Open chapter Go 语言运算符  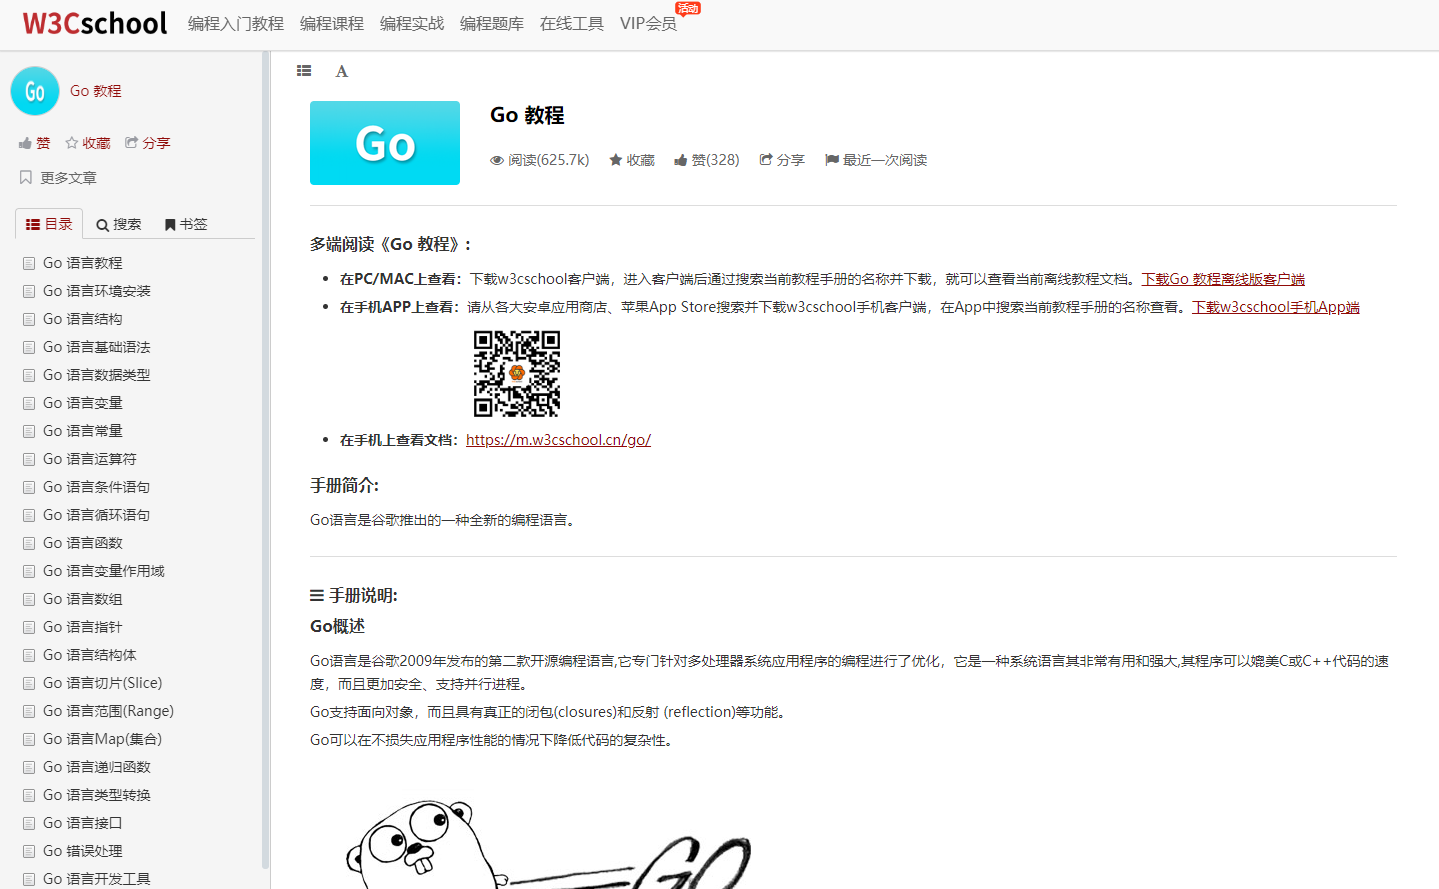point(90,459)
